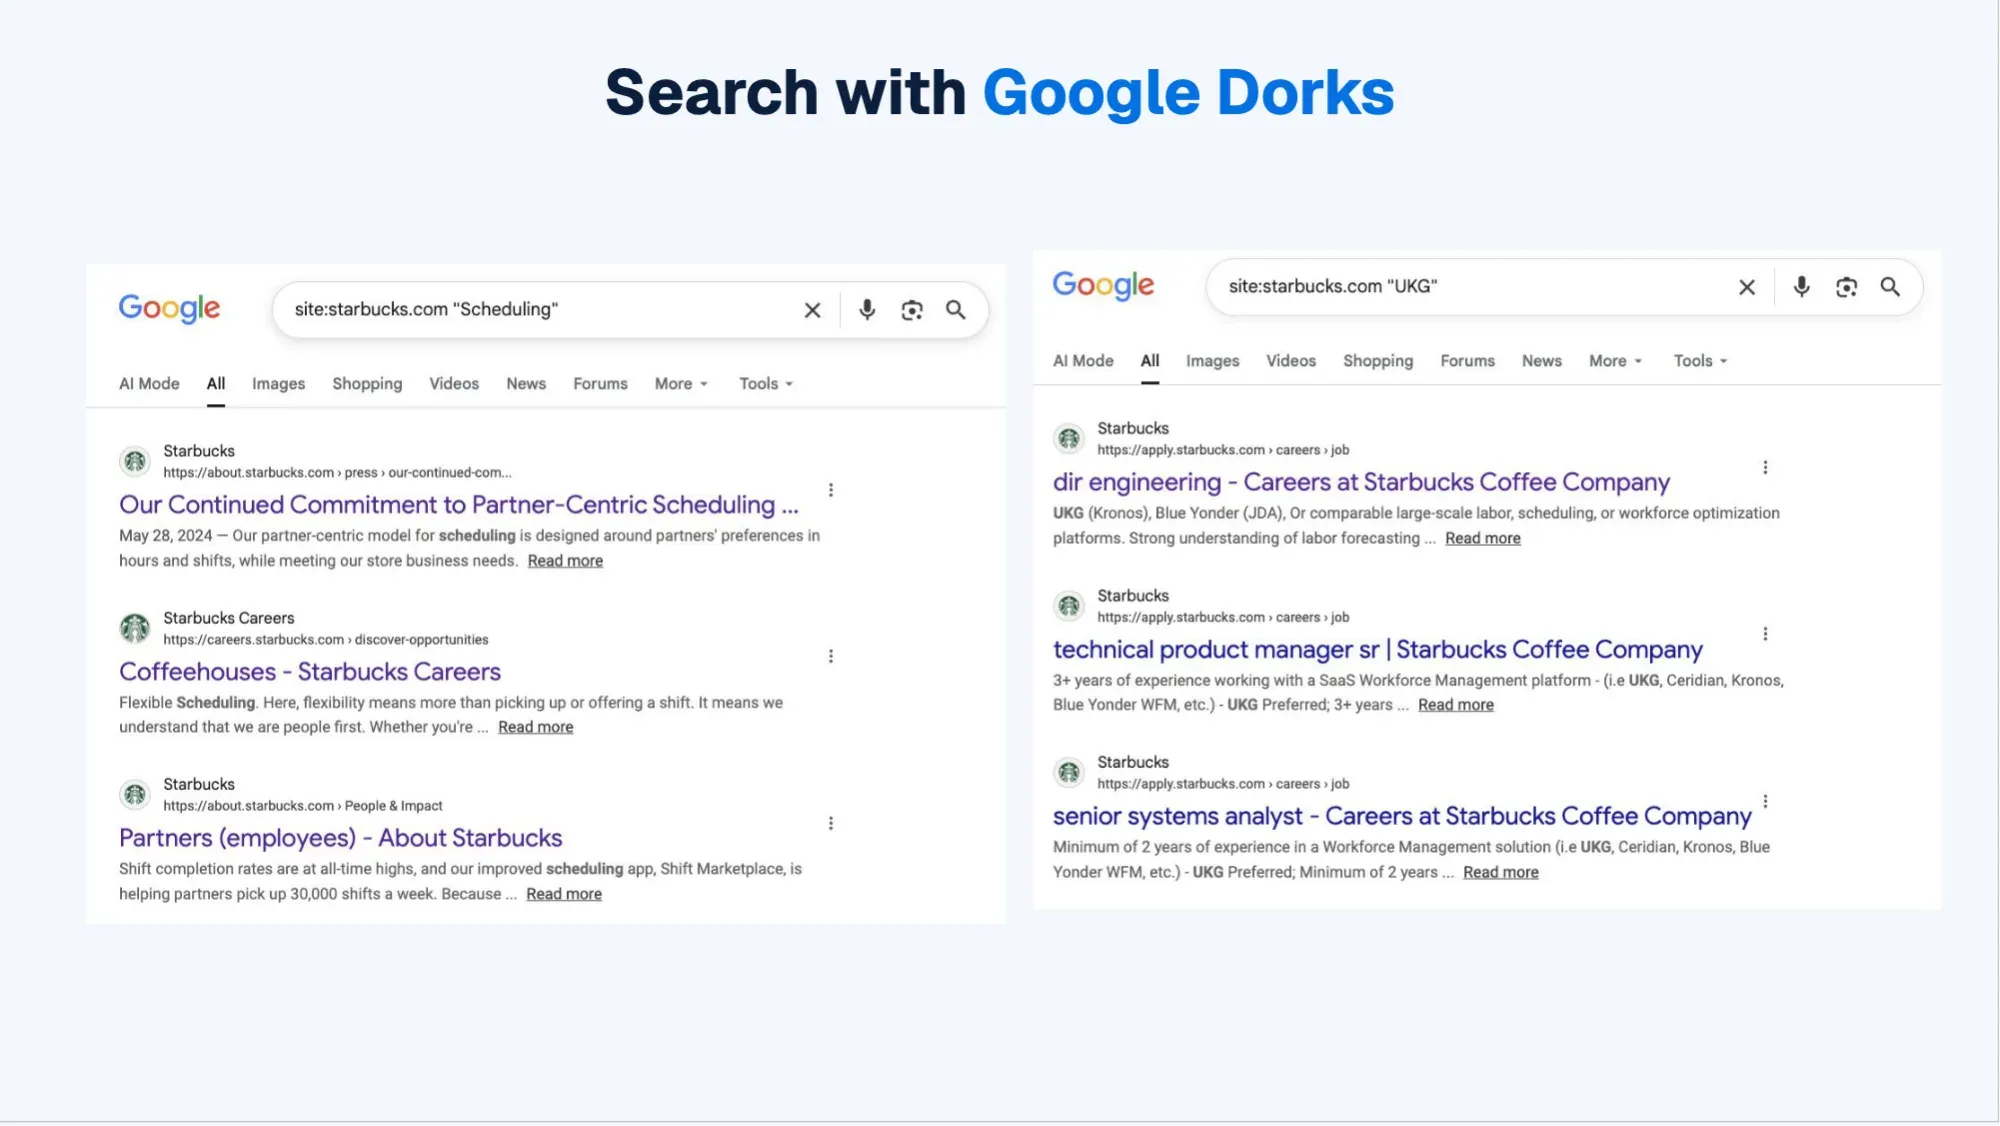Start voice search in Scheduling search bar

point(867,310)
